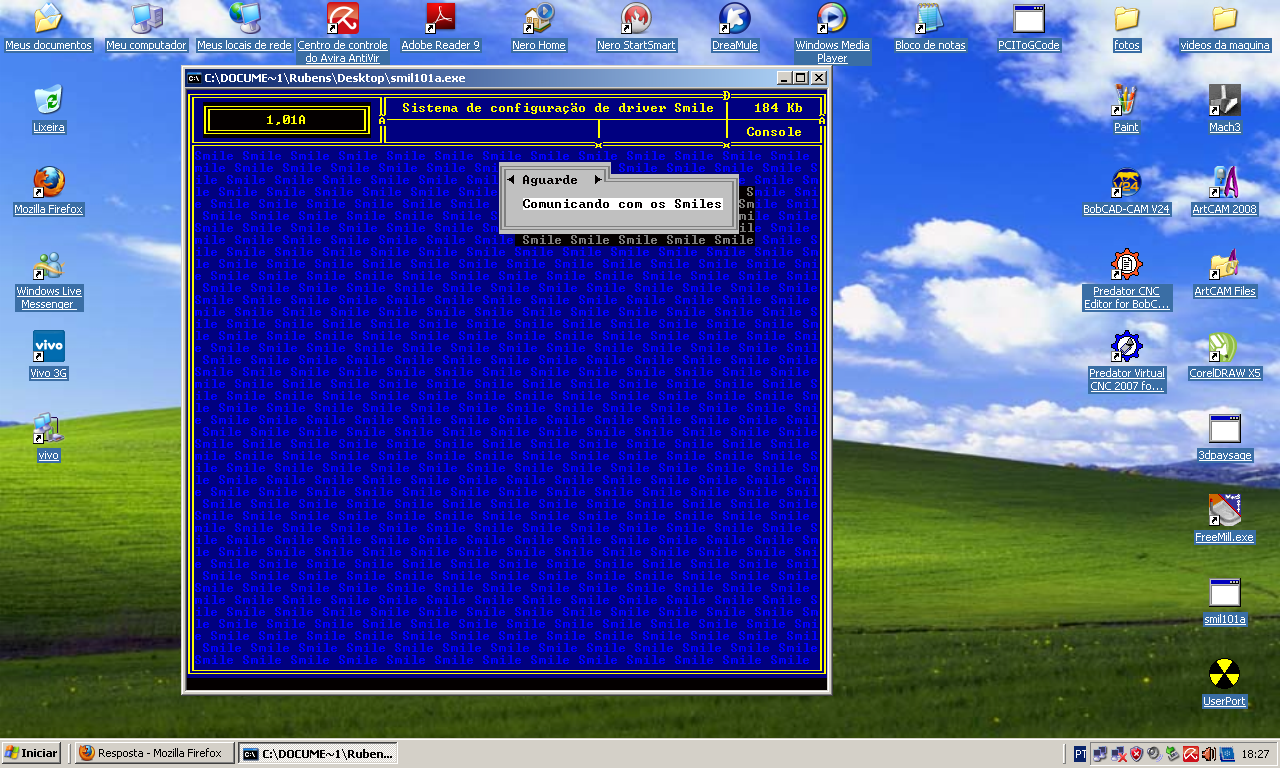Open the fotos folder
Image resolution: width=1280 pixels, height=768 pixels.
tap(1126, 27)
